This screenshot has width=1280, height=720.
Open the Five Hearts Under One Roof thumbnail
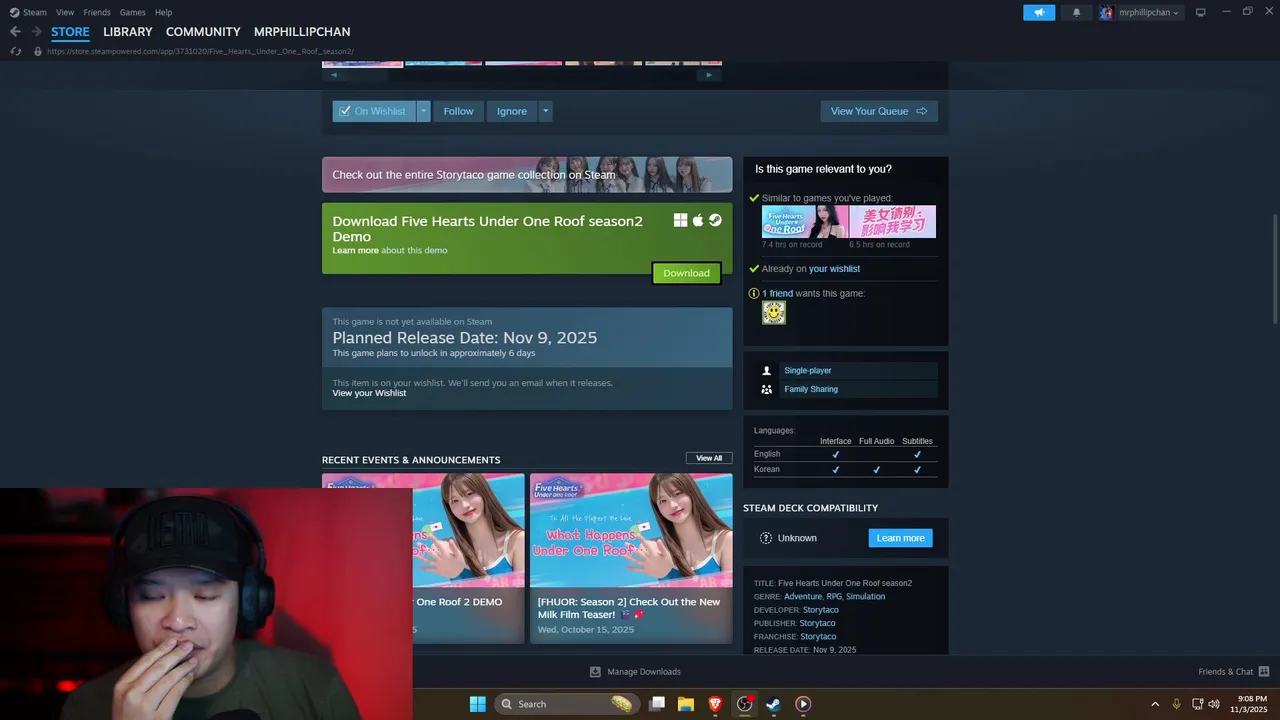pyautogui.click(x=805, y=221)
